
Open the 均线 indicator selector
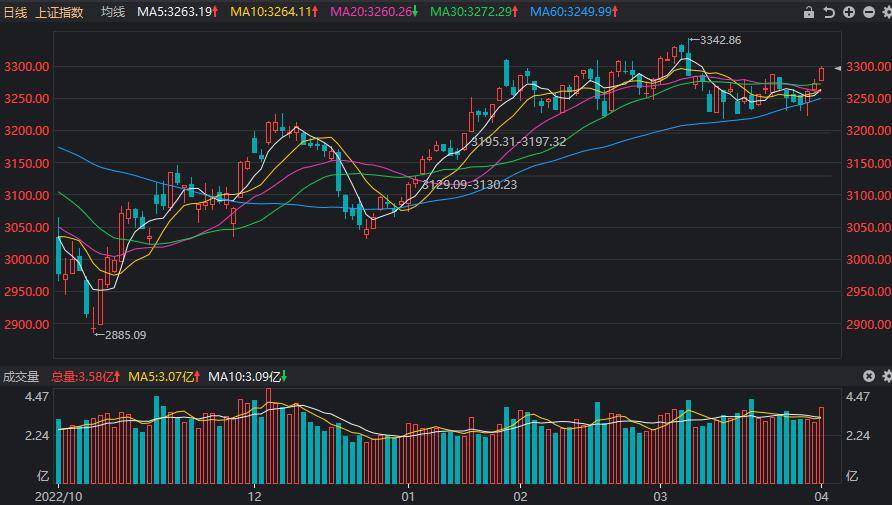(x=113, y=12)
